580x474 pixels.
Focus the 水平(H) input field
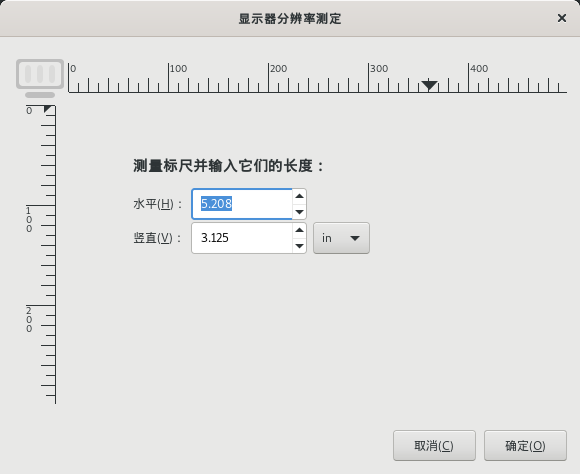pyautogui.click(x=242, y=204)
